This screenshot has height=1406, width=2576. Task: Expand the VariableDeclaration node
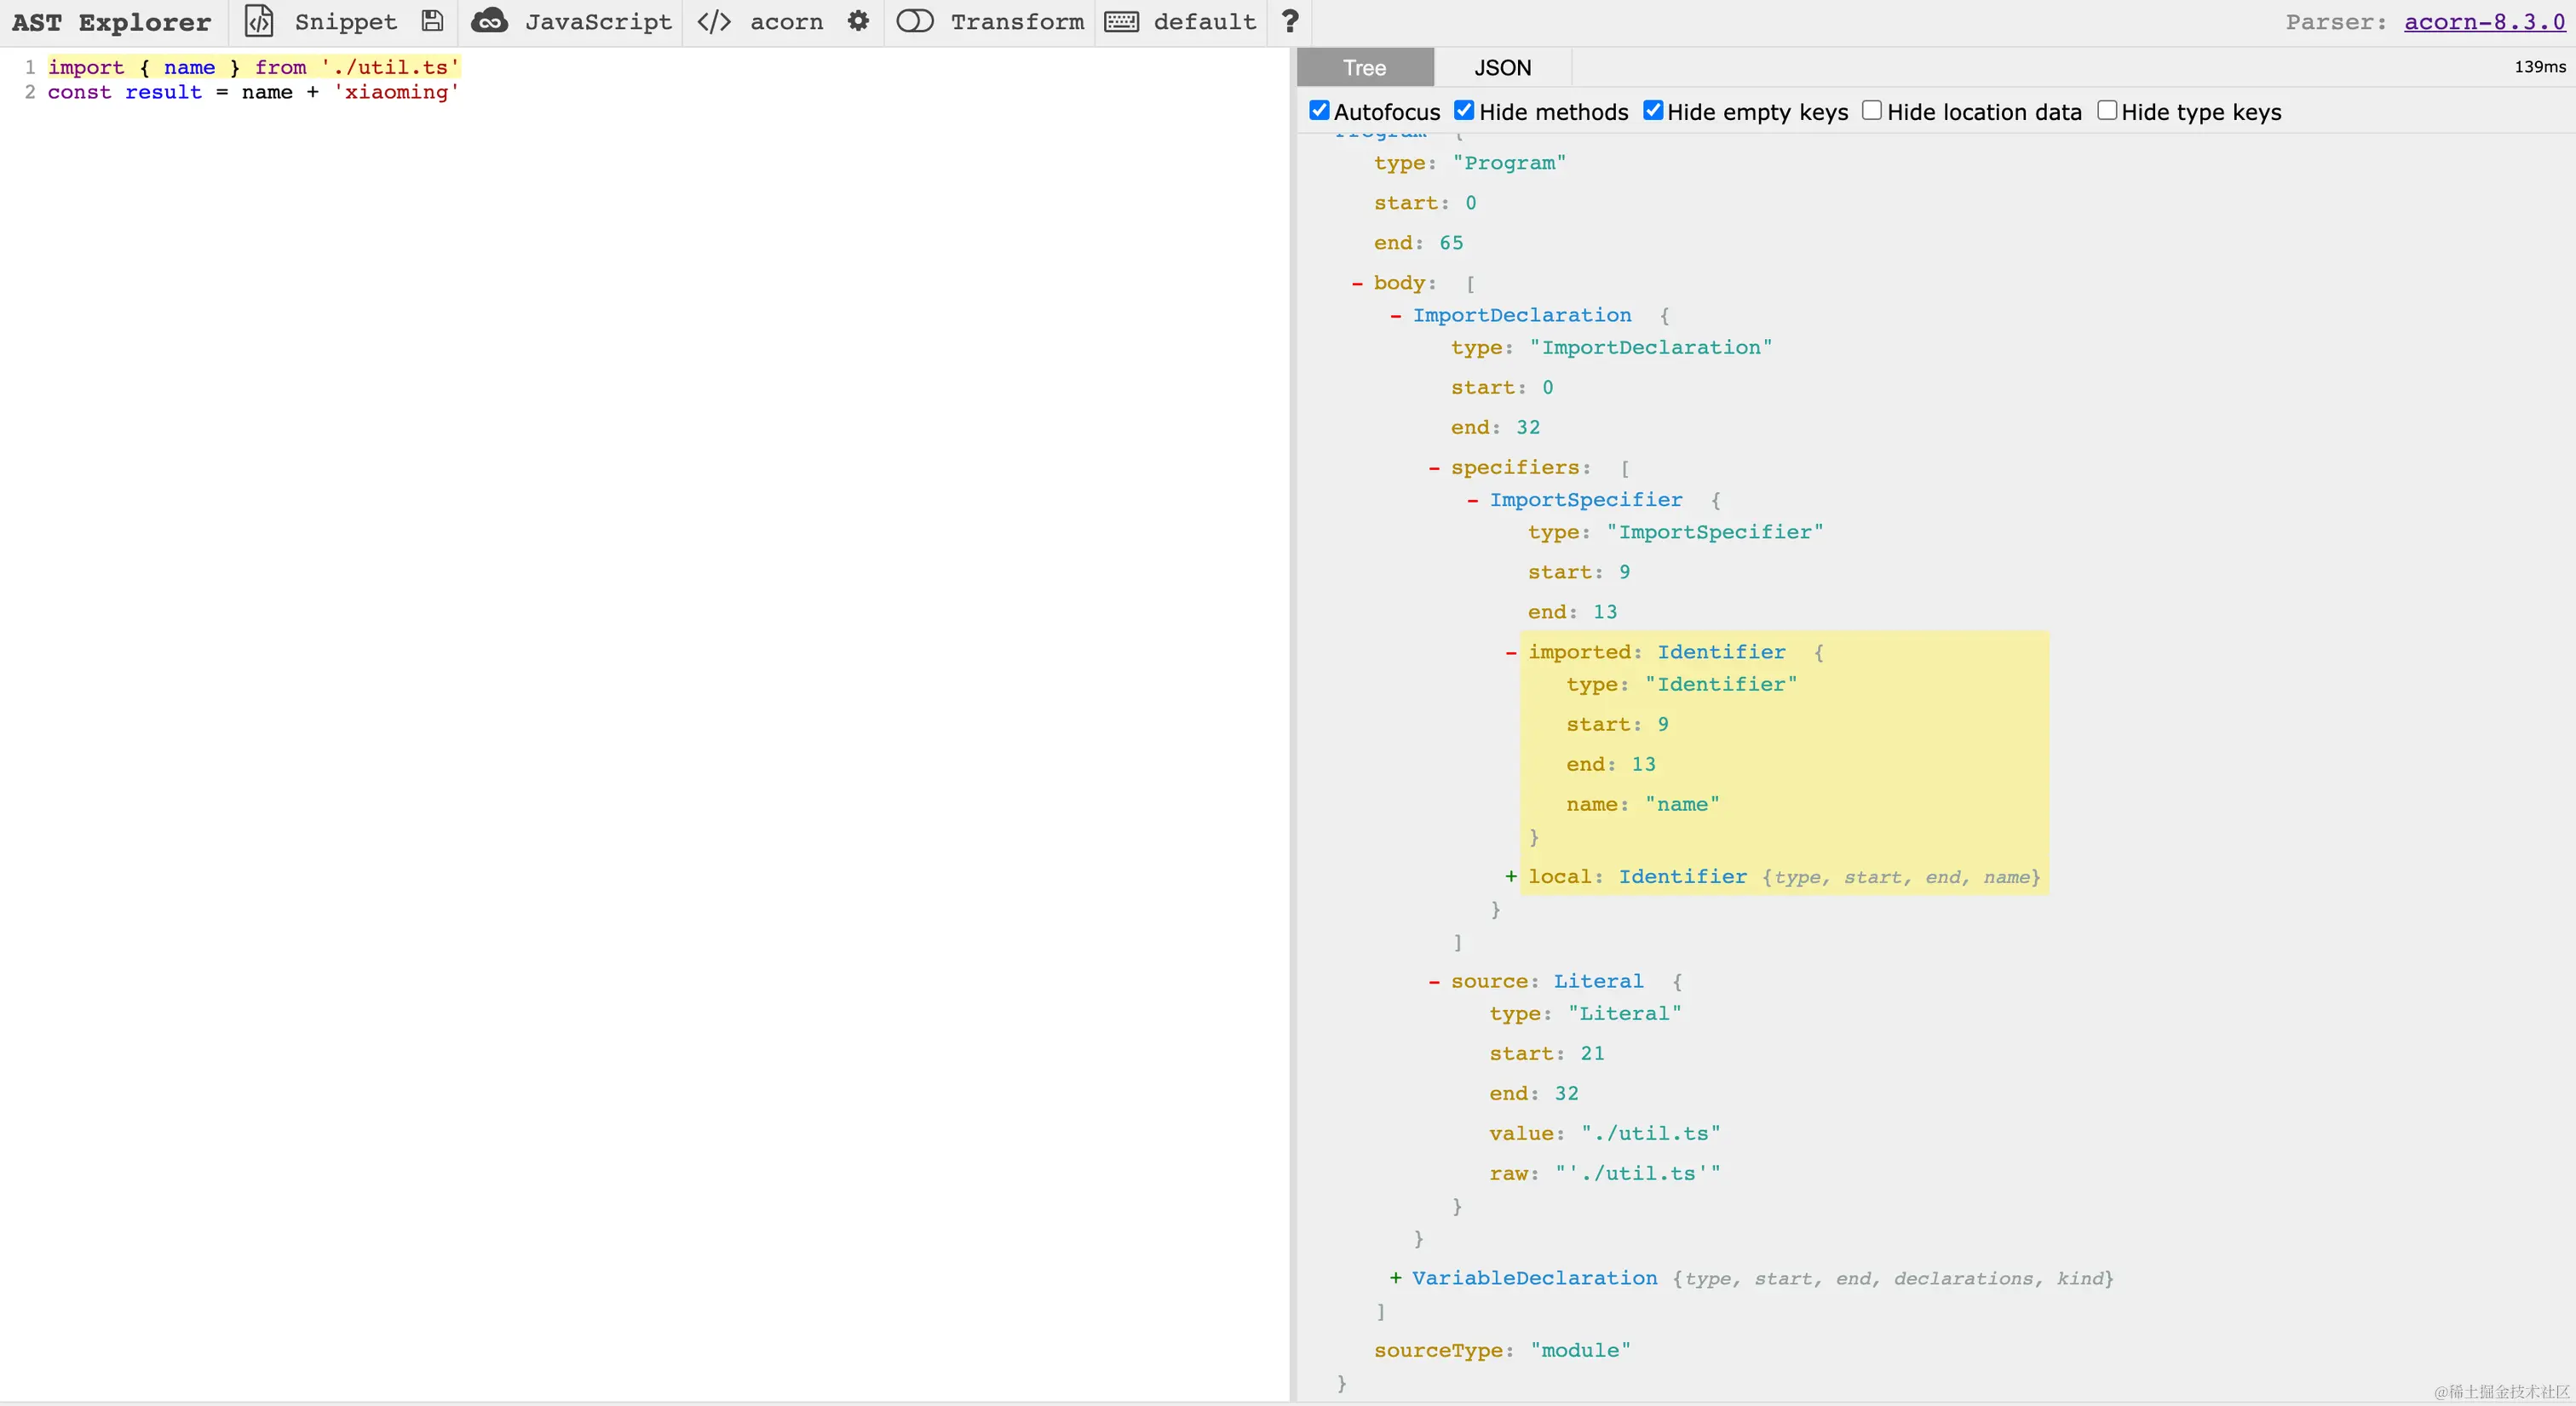tap(1395, 1278)
